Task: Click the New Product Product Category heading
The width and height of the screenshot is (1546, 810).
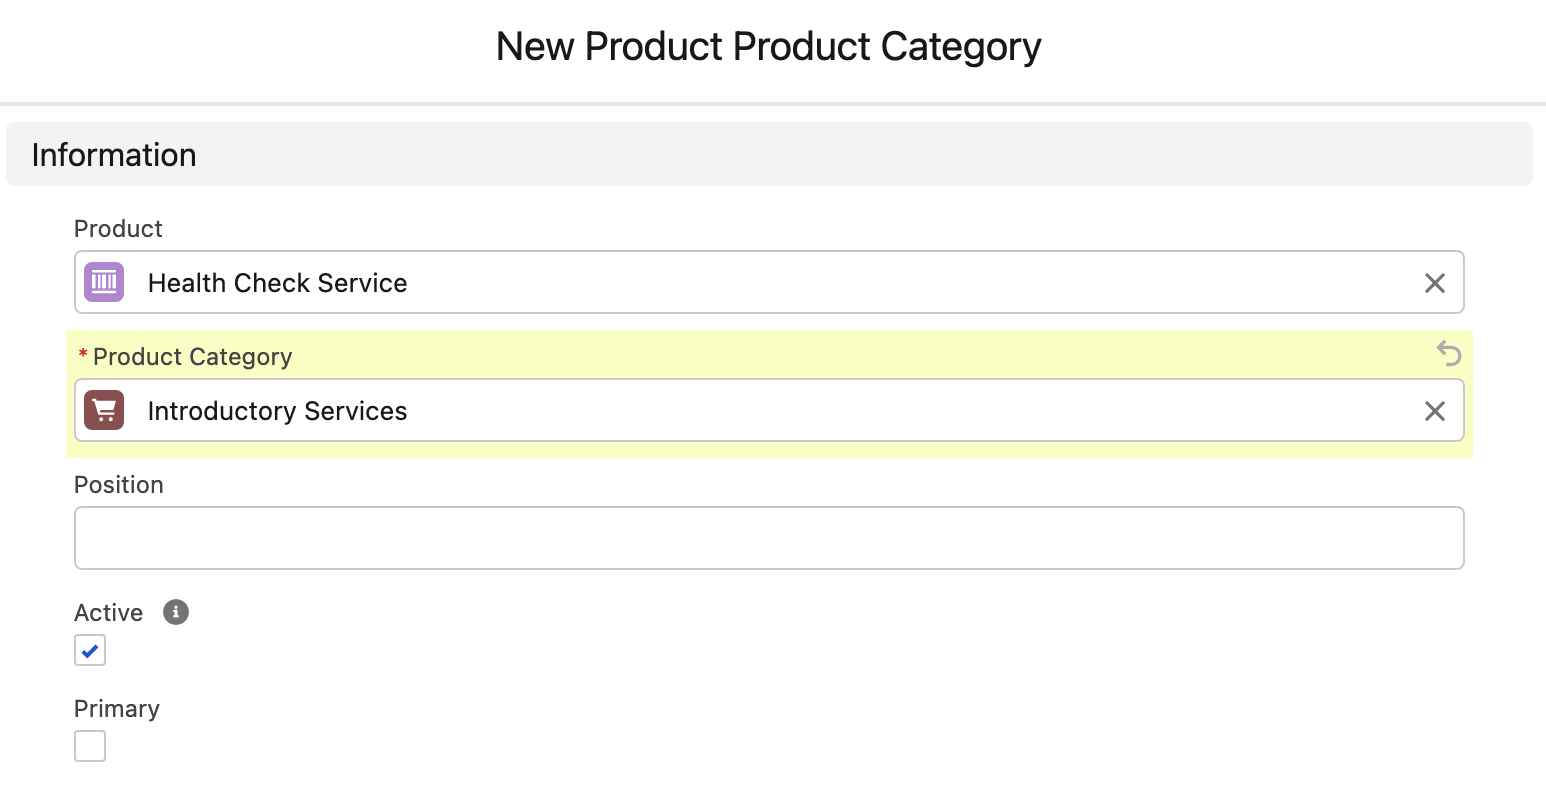Action: click(769, 47)
